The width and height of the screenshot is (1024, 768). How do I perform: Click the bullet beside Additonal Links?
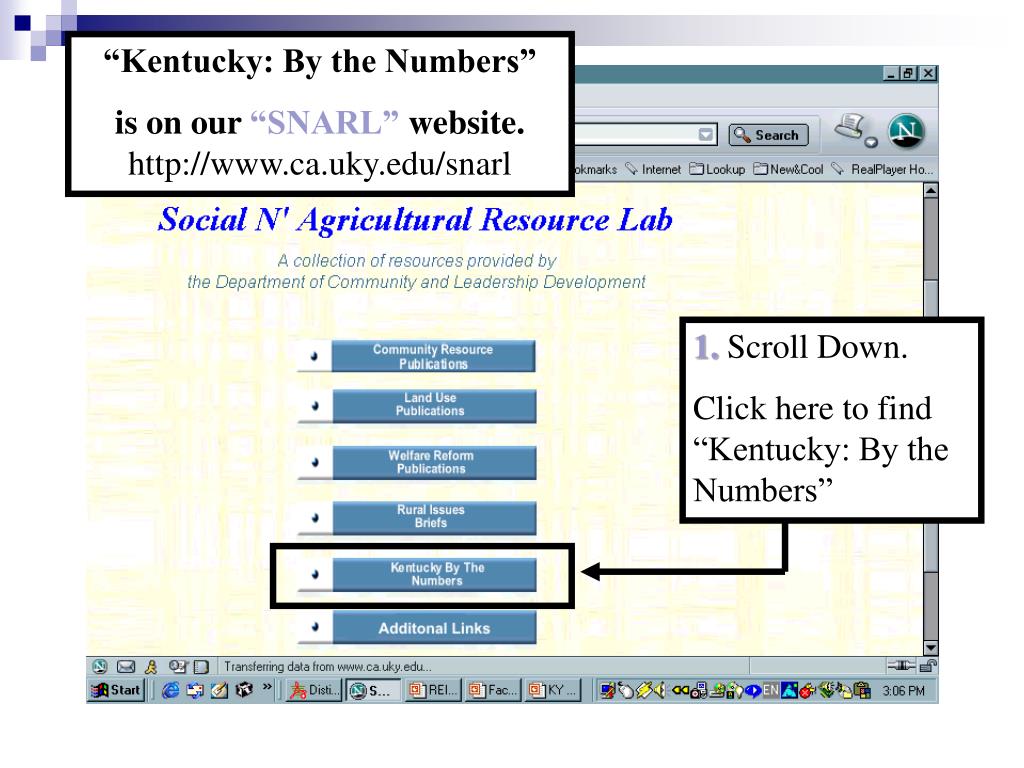(315, 627)
